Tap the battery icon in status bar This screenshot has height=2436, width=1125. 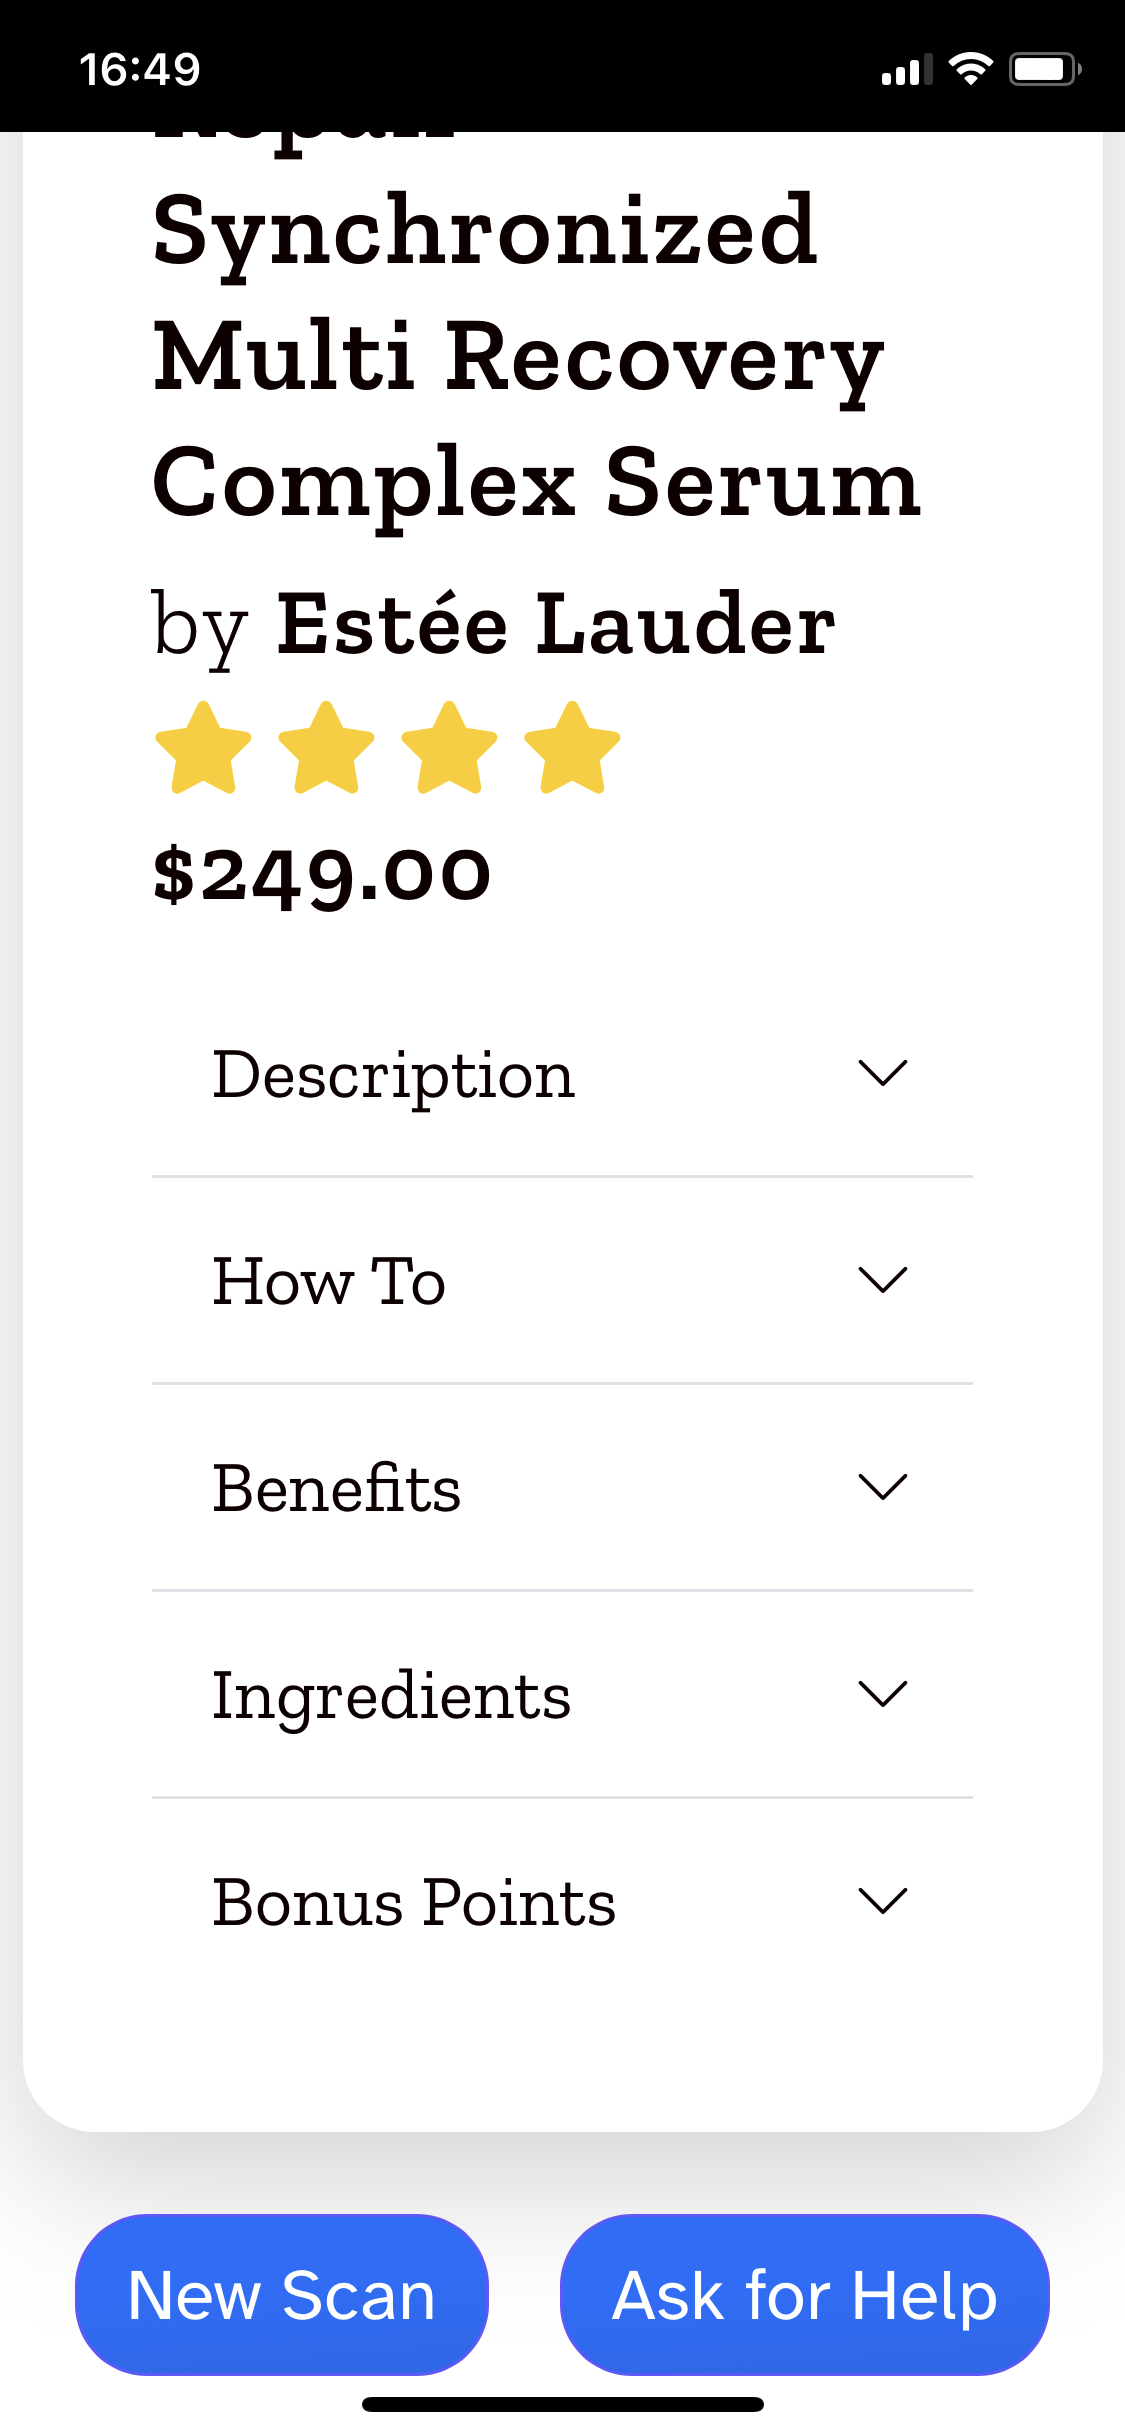click(x=1044, y=69)
